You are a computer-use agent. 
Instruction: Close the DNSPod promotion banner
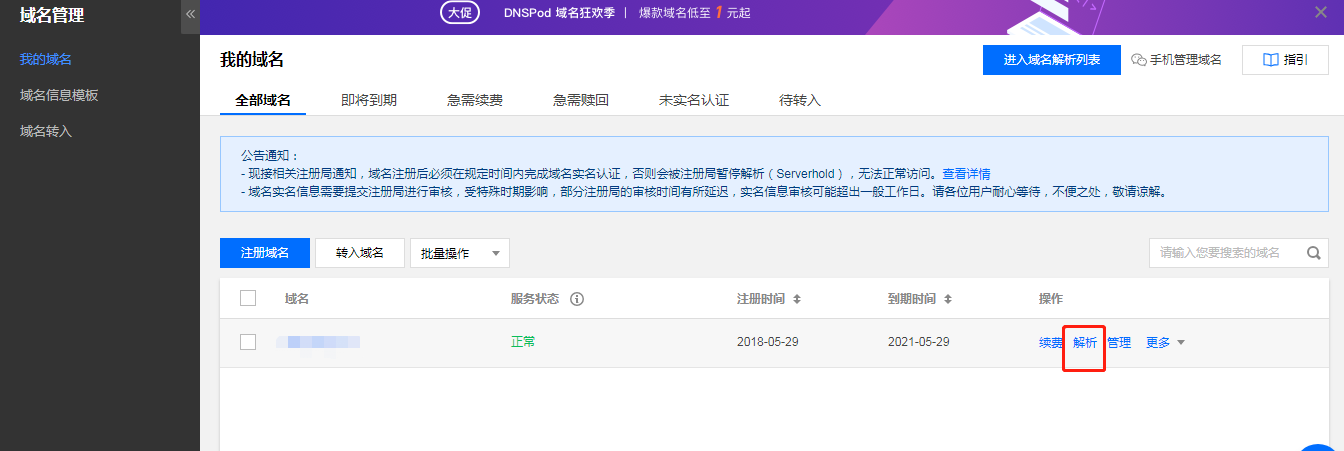pos(1320,12)
